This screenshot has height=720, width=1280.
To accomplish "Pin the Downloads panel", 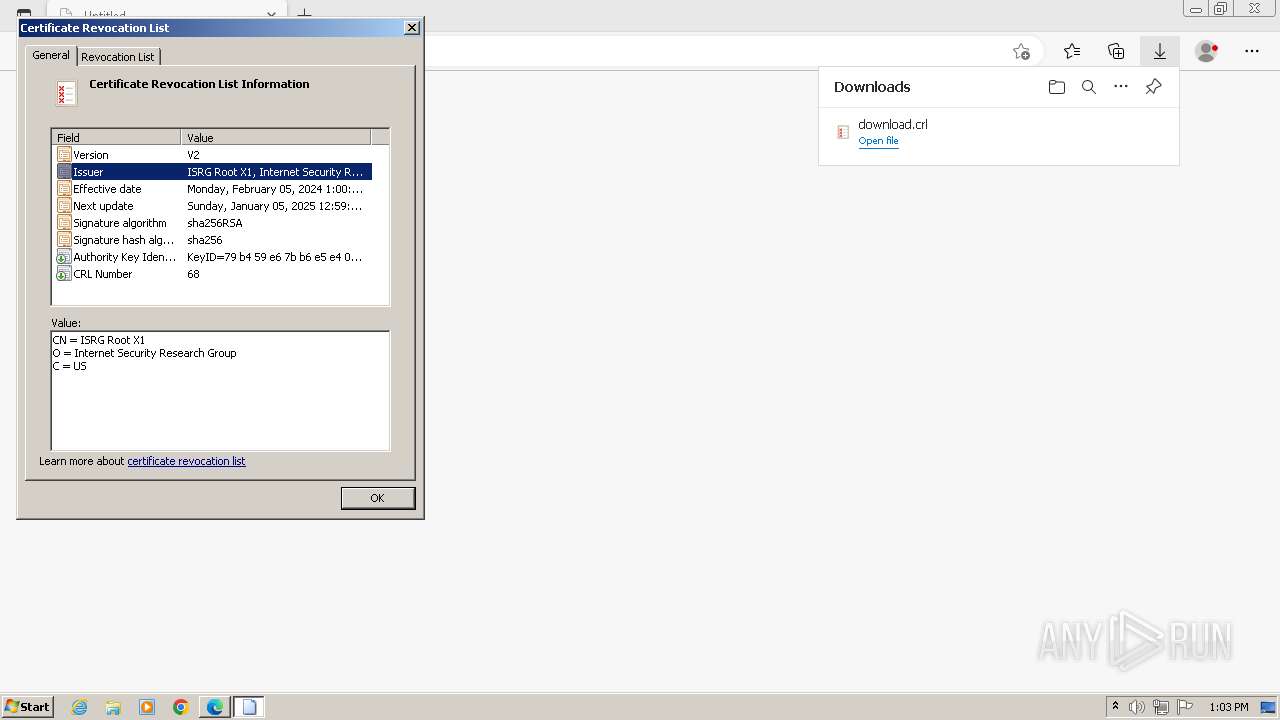I will click(1153, 87).
